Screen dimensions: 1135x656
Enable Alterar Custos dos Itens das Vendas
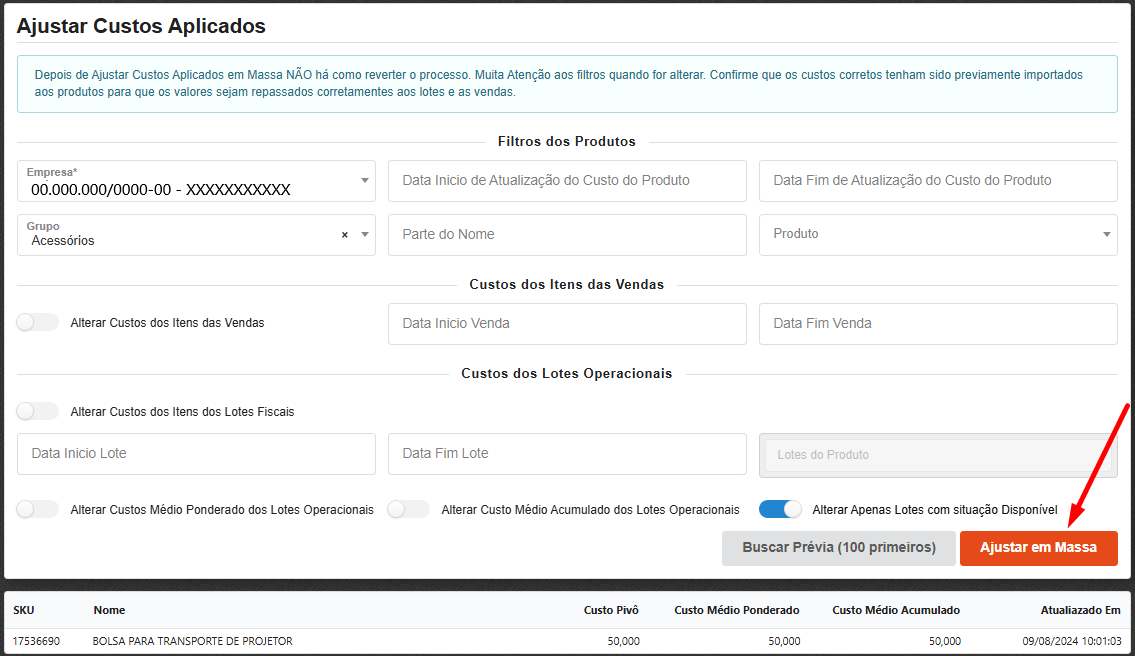[x=38, y=322]
